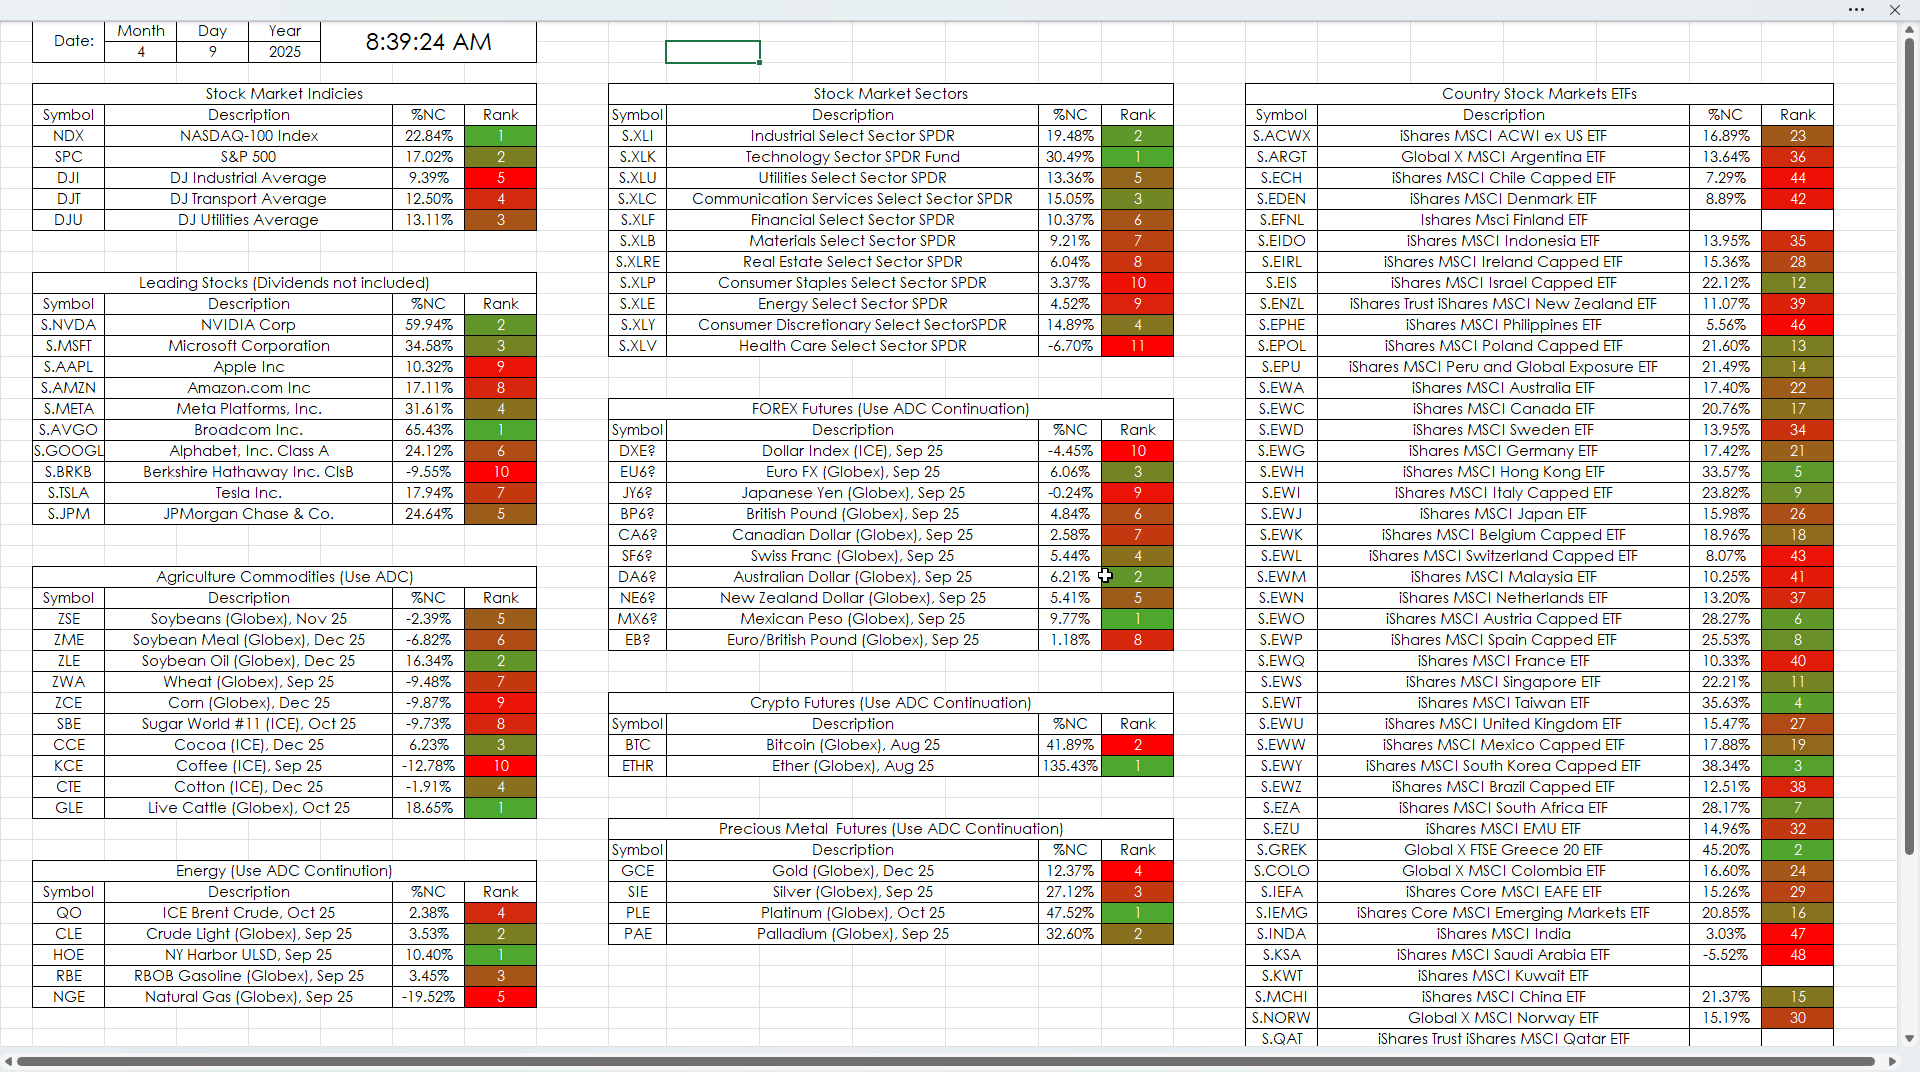Click Live Cattle green rank 1 cell
The height and width of the screenshot is (1072, 1920).
[501, 808]
